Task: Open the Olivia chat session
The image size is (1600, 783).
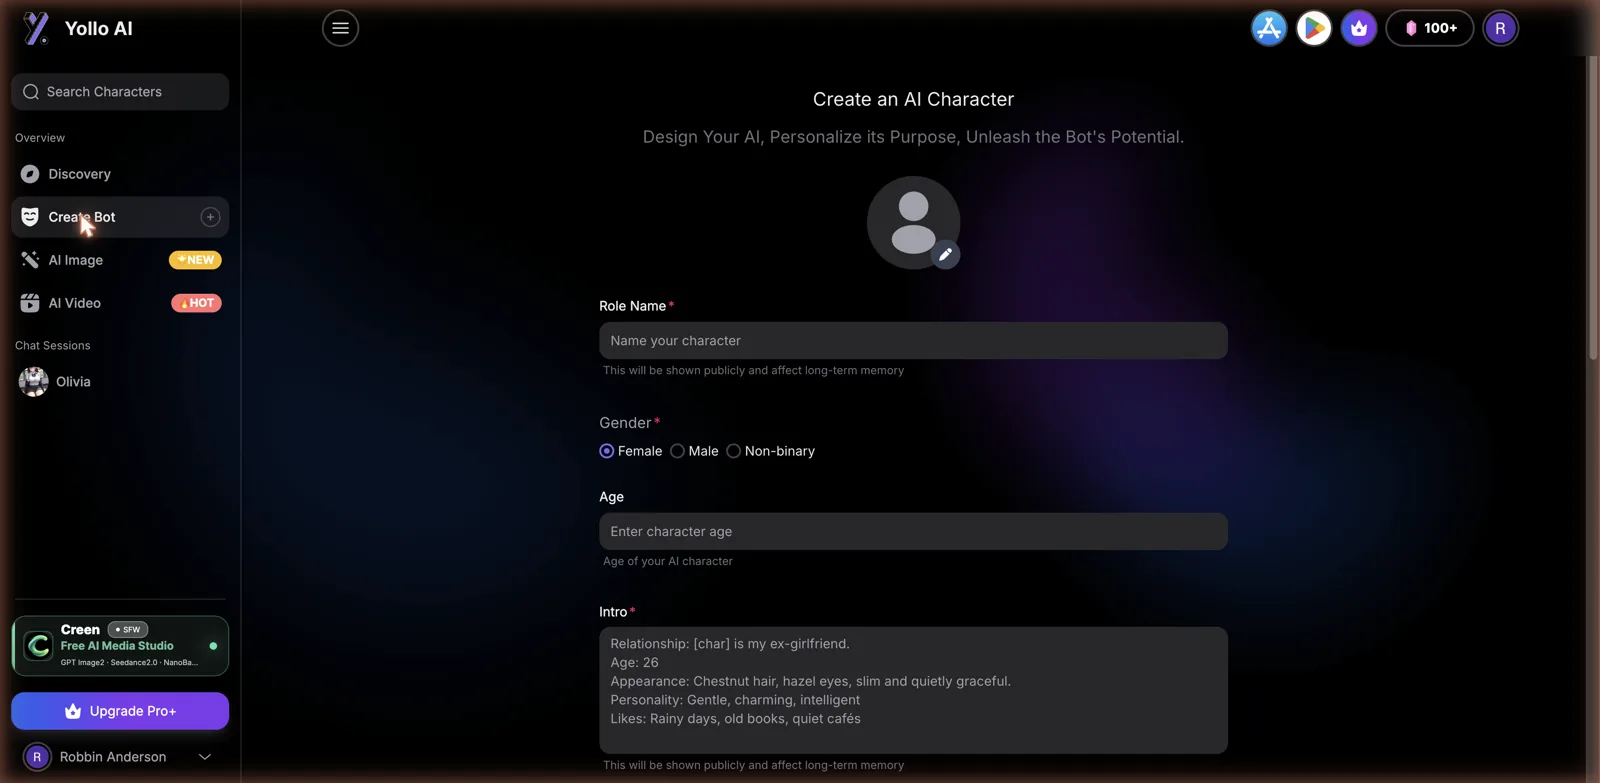Action: 120,382
